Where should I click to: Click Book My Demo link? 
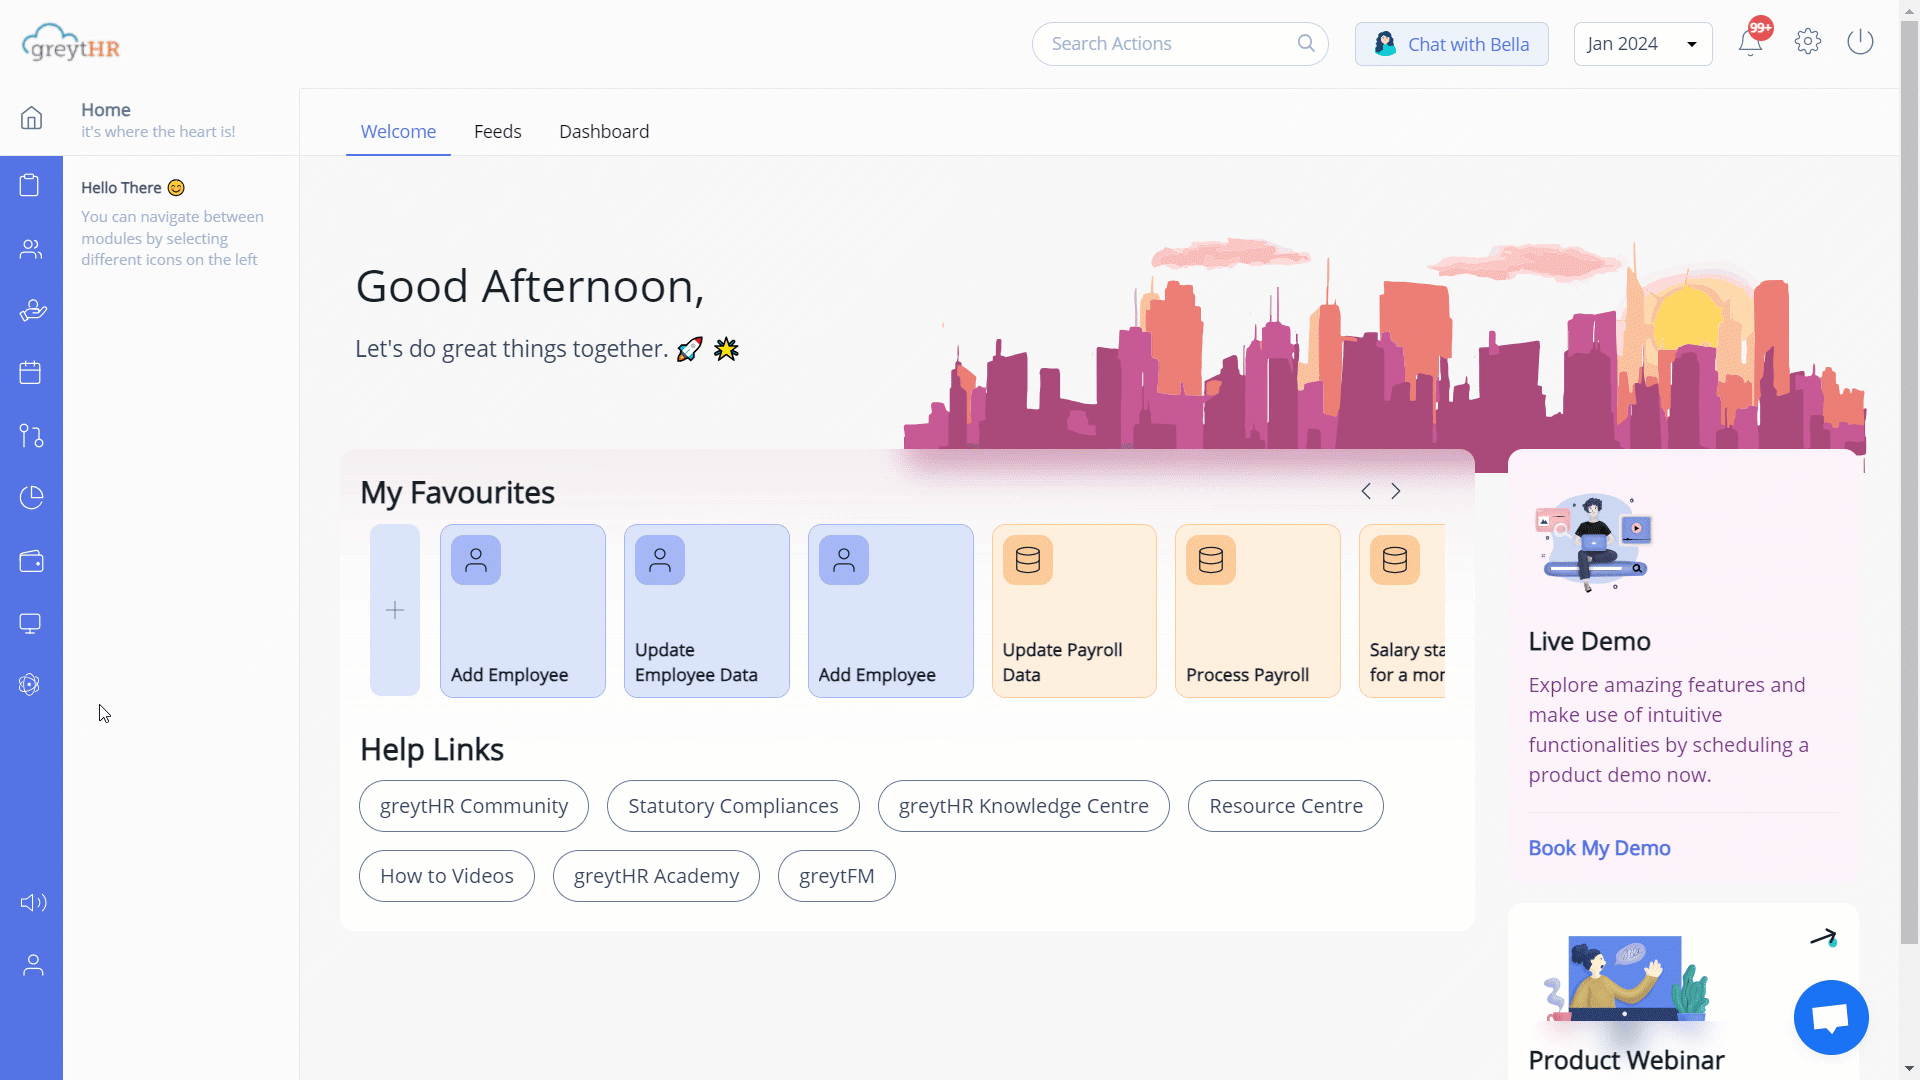(1599, 848)
